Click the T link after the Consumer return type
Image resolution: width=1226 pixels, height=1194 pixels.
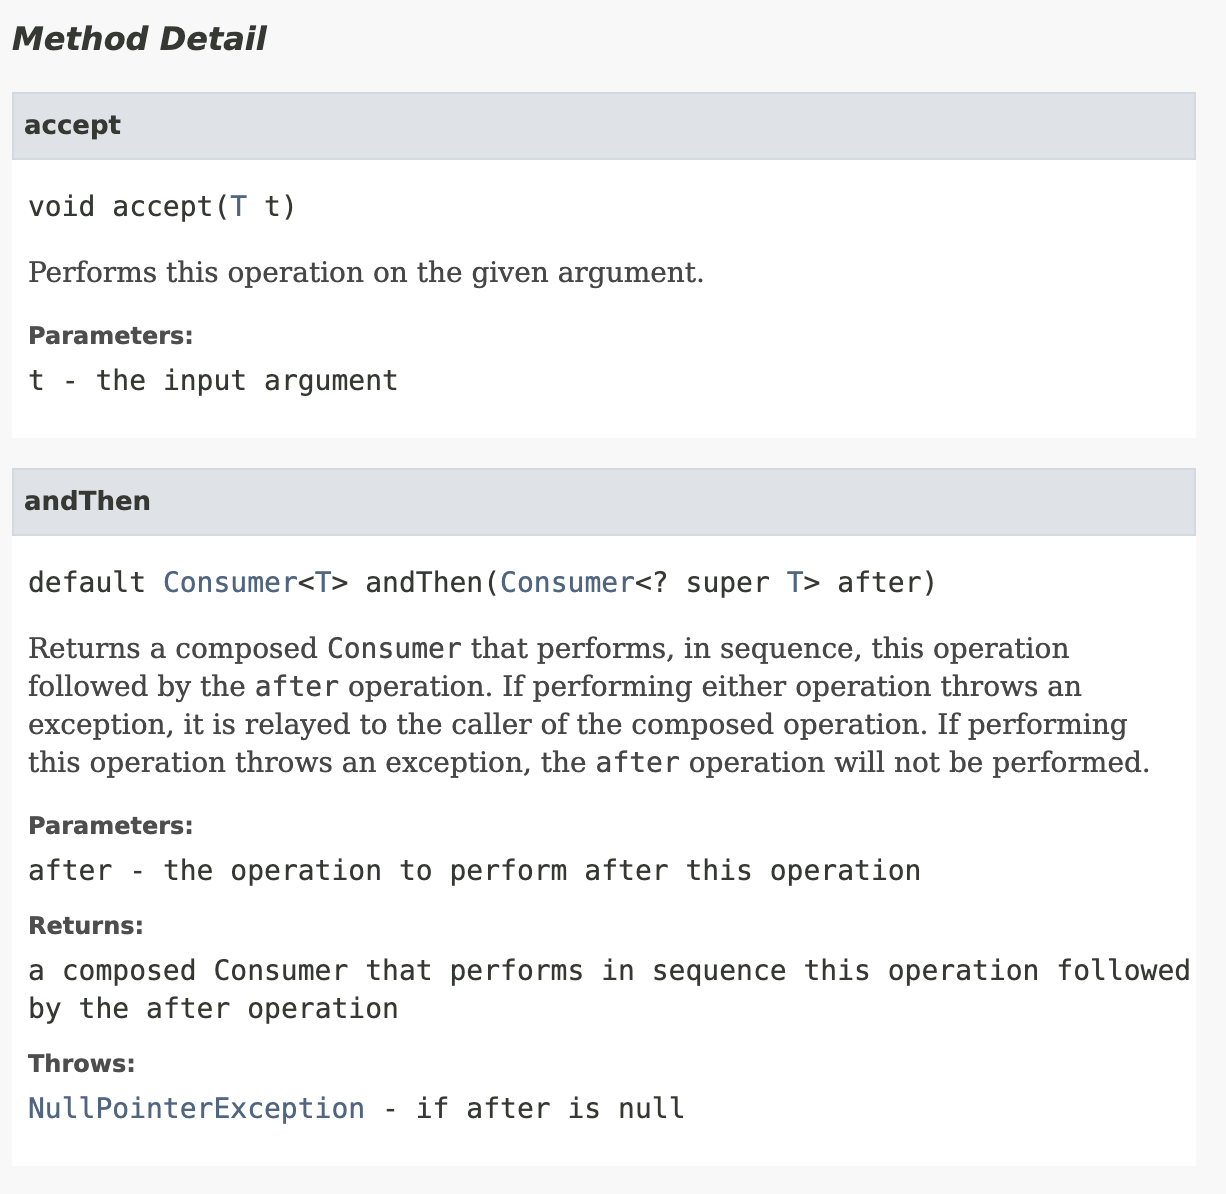click(x=323, y=582)
